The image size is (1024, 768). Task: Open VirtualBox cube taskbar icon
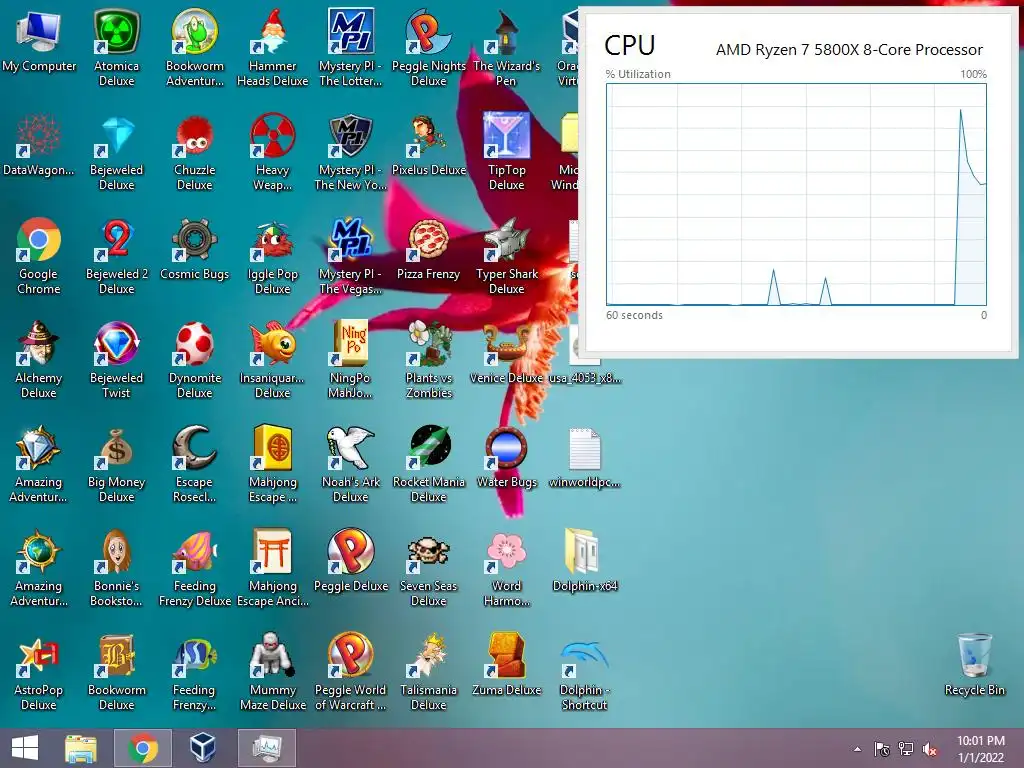(203, 748)
